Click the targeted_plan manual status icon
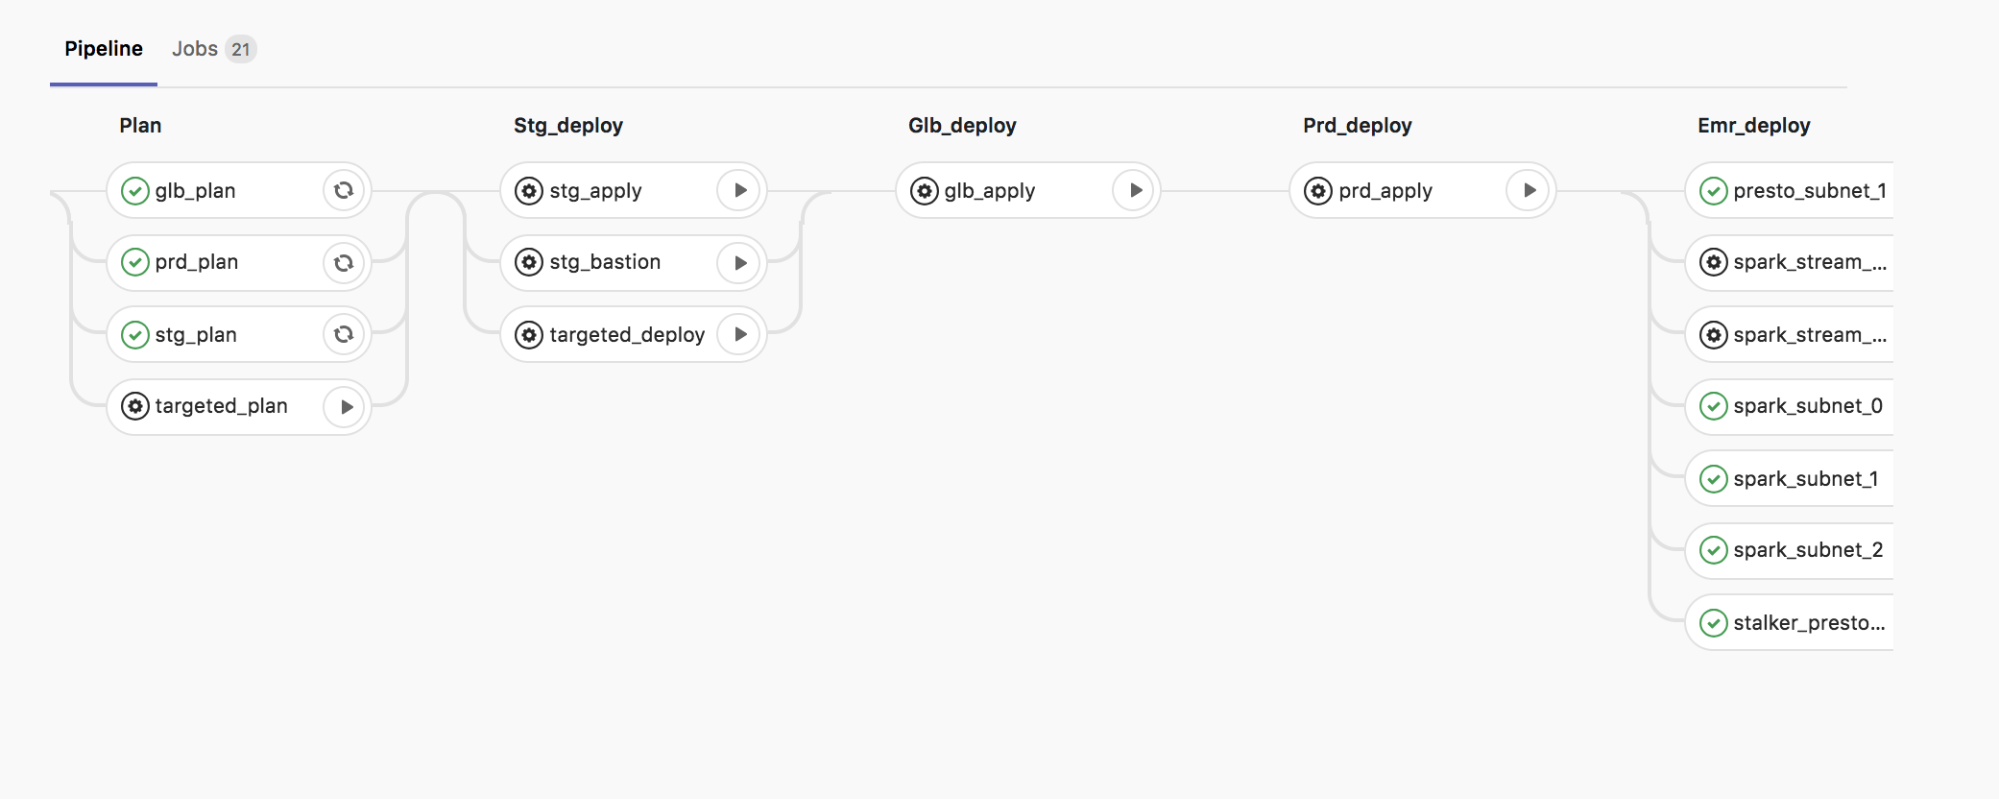This screenshot has height=799, width=1999. point(135,406)
